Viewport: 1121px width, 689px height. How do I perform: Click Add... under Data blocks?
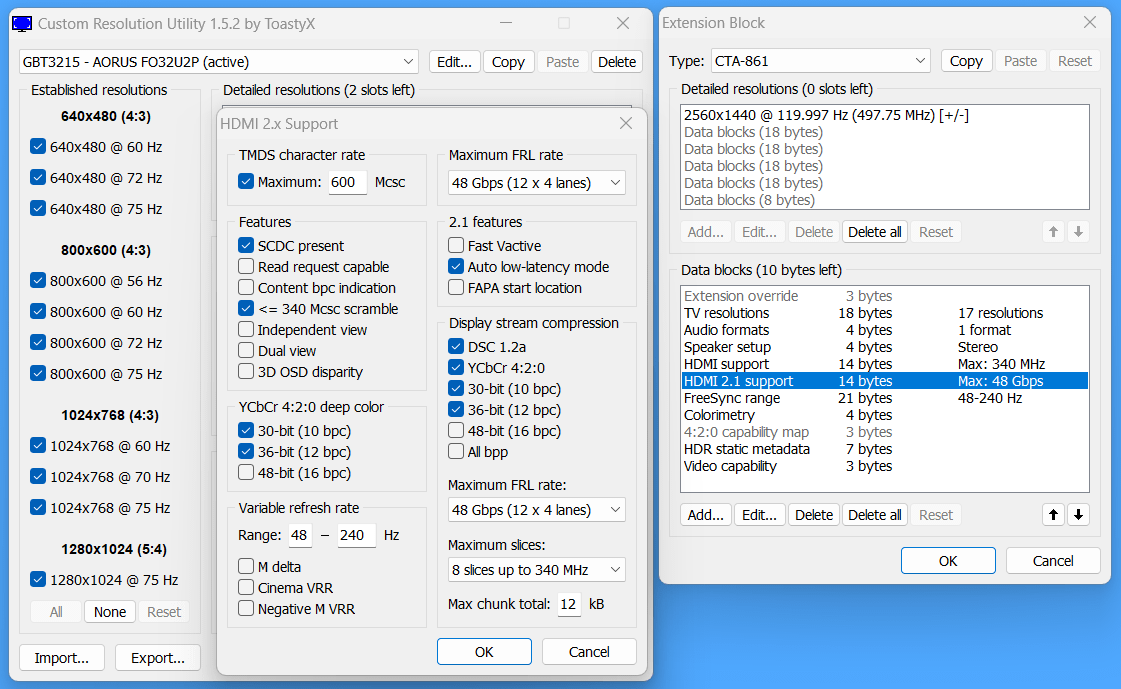(x=706, y=515)
